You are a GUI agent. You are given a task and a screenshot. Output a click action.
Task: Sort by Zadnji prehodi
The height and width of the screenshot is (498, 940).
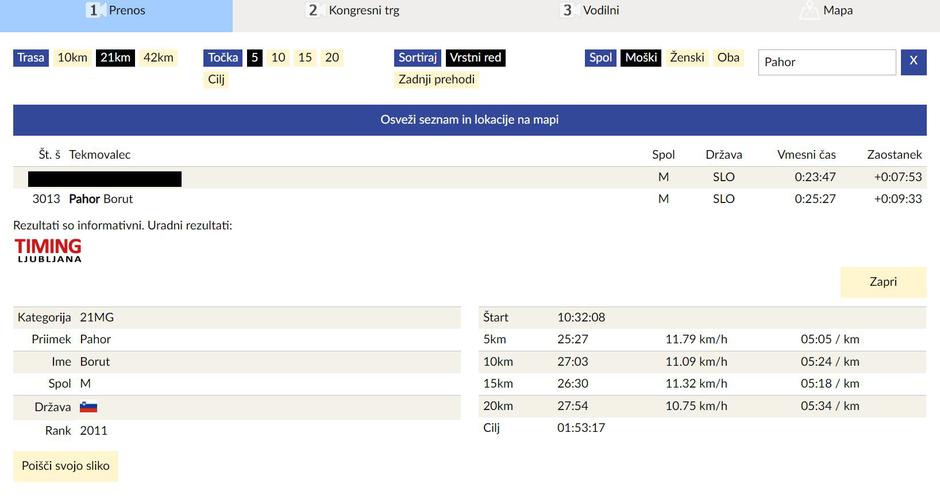(436, 79)
